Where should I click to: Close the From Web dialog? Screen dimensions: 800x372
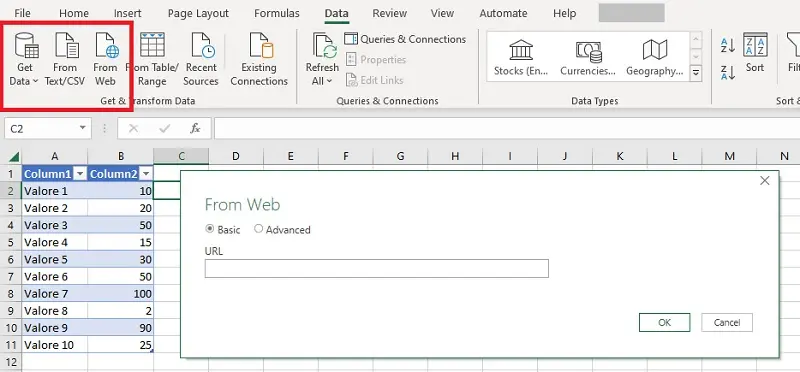coord(764,181)
